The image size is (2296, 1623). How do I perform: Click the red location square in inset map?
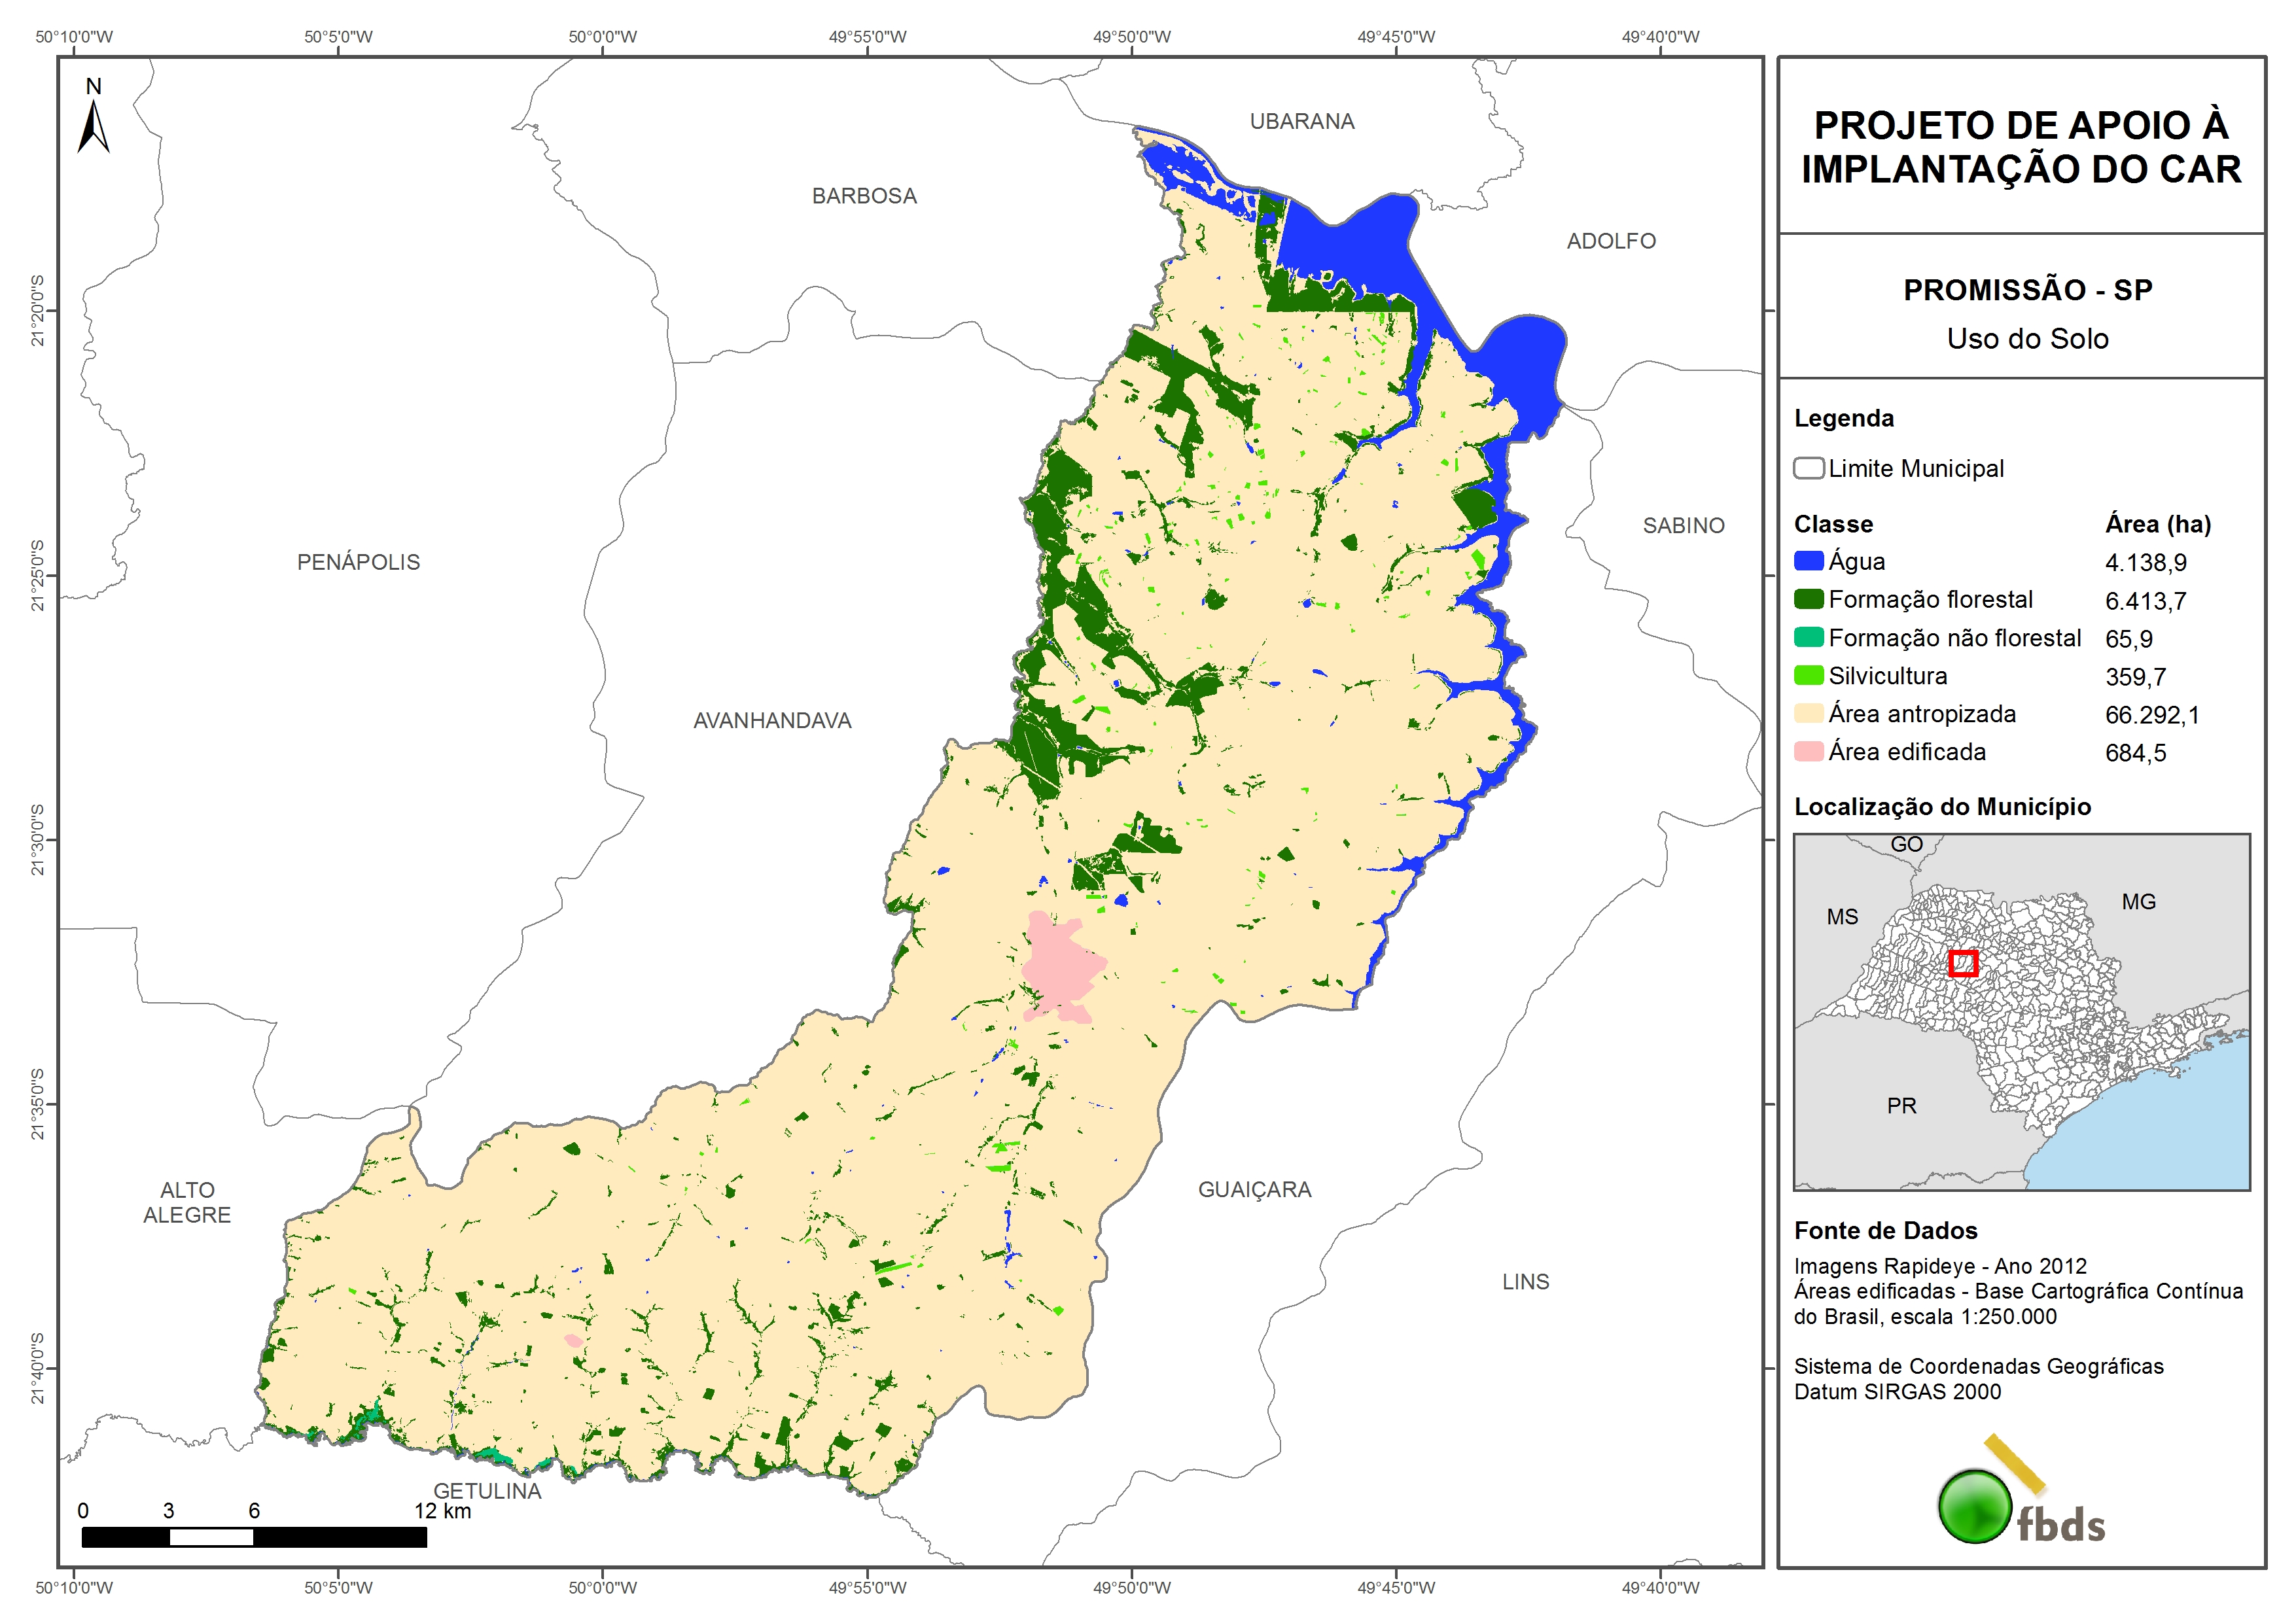click(x=1963, y=963)
